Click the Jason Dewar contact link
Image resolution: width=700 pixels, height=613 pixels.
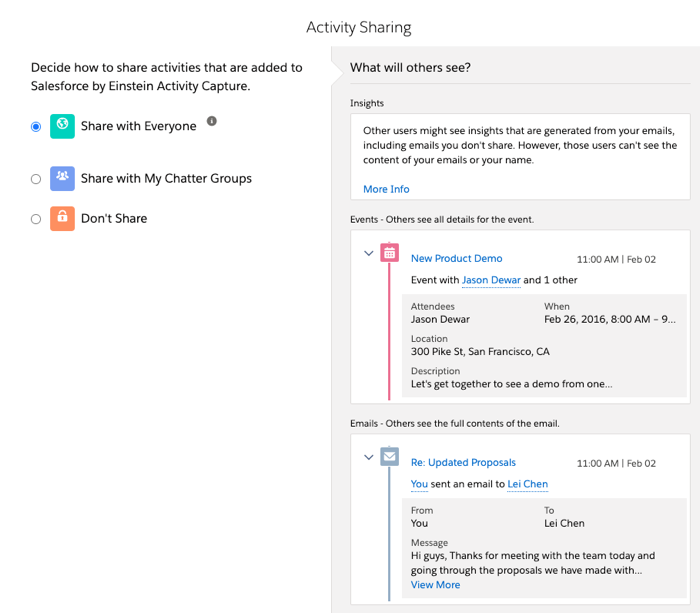[490, 280]
